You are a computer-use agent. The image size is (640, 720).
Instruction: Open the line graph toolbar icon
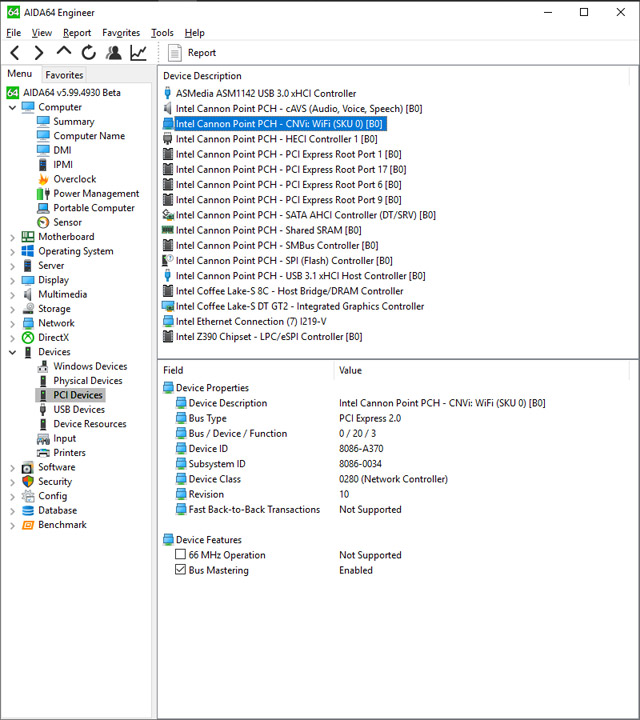point(138,53)
